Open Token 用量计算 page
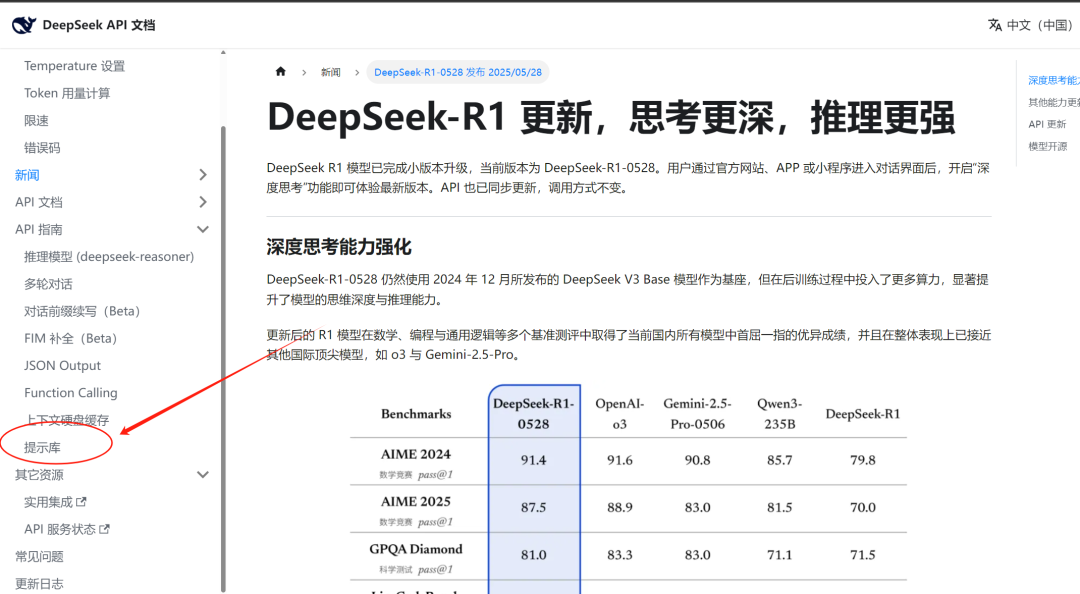Viewport: 1080px width, 594px height. click(67, 93)
